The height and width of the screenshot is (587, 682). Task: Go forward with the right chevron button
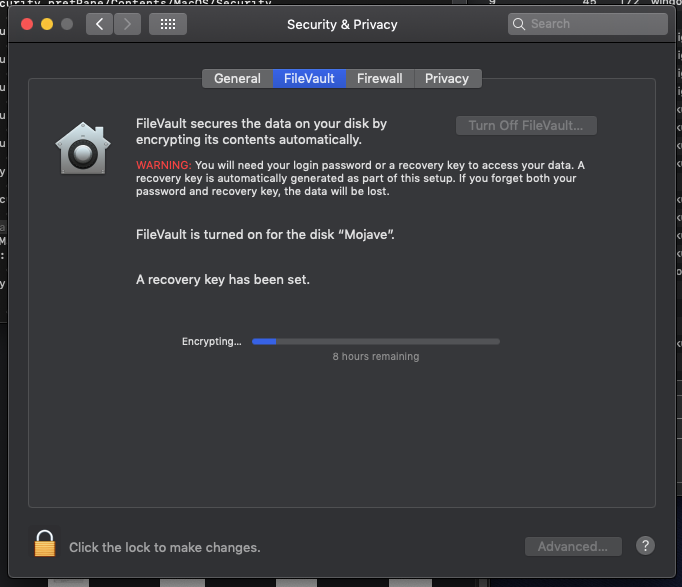(x=127, y=24)
